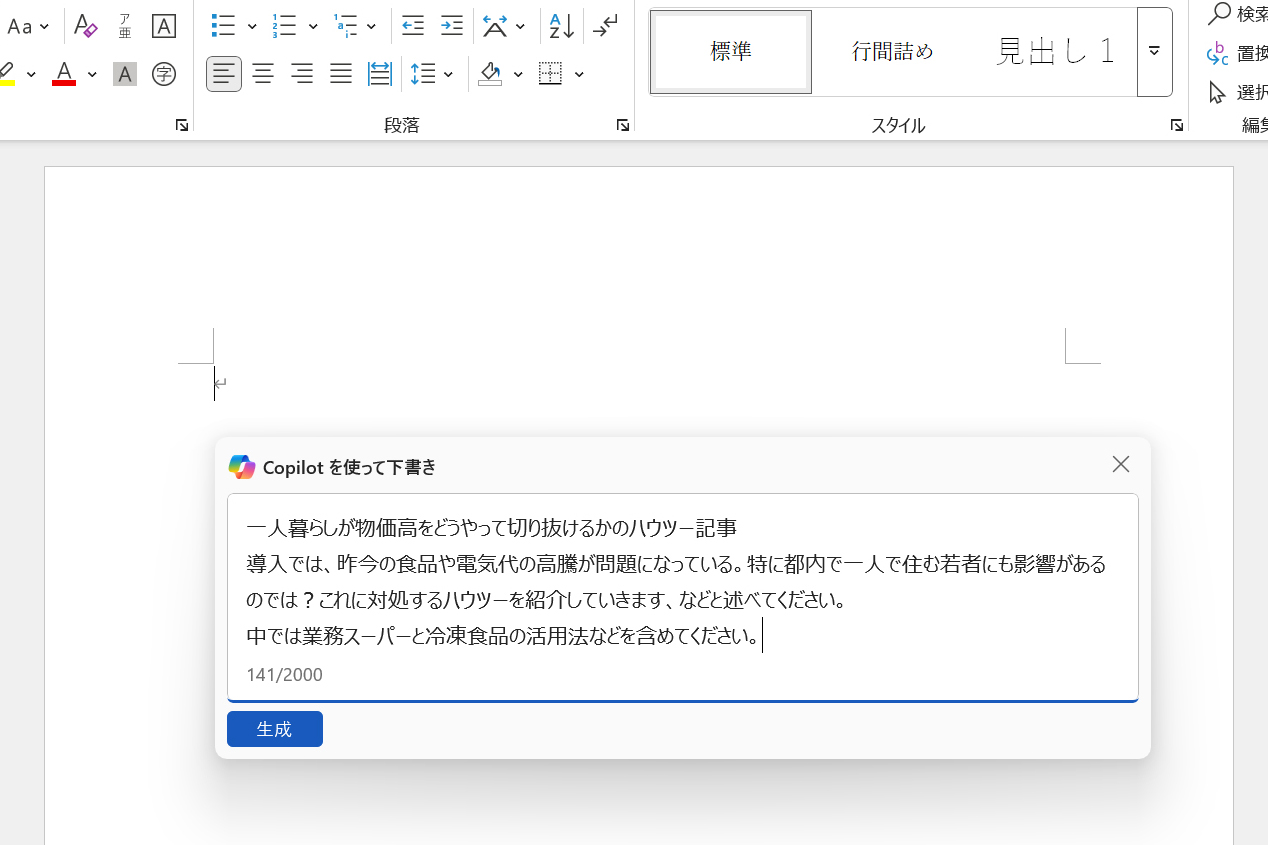Apply the 見出し 1 heading style
The width and height of the screenshot is (1268, 845).
click(x=1055, y=52)
